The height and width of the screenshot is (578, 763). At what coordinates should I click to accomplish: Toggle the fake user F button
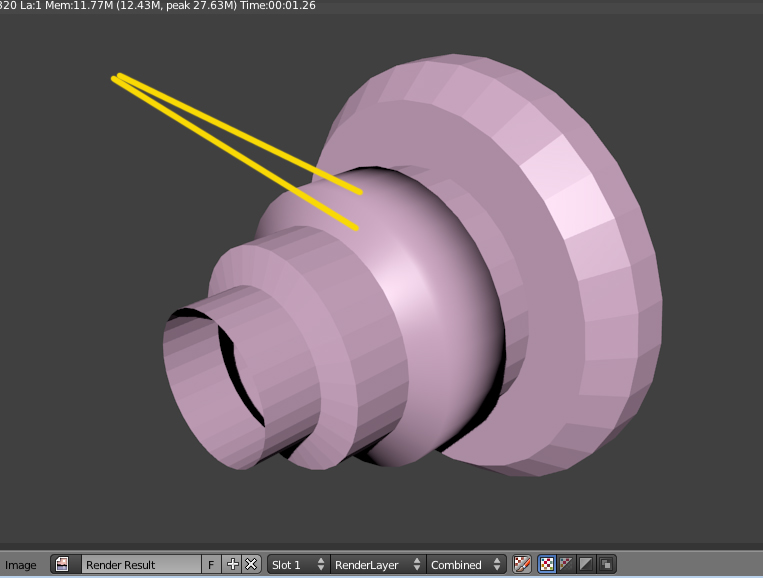211,564
